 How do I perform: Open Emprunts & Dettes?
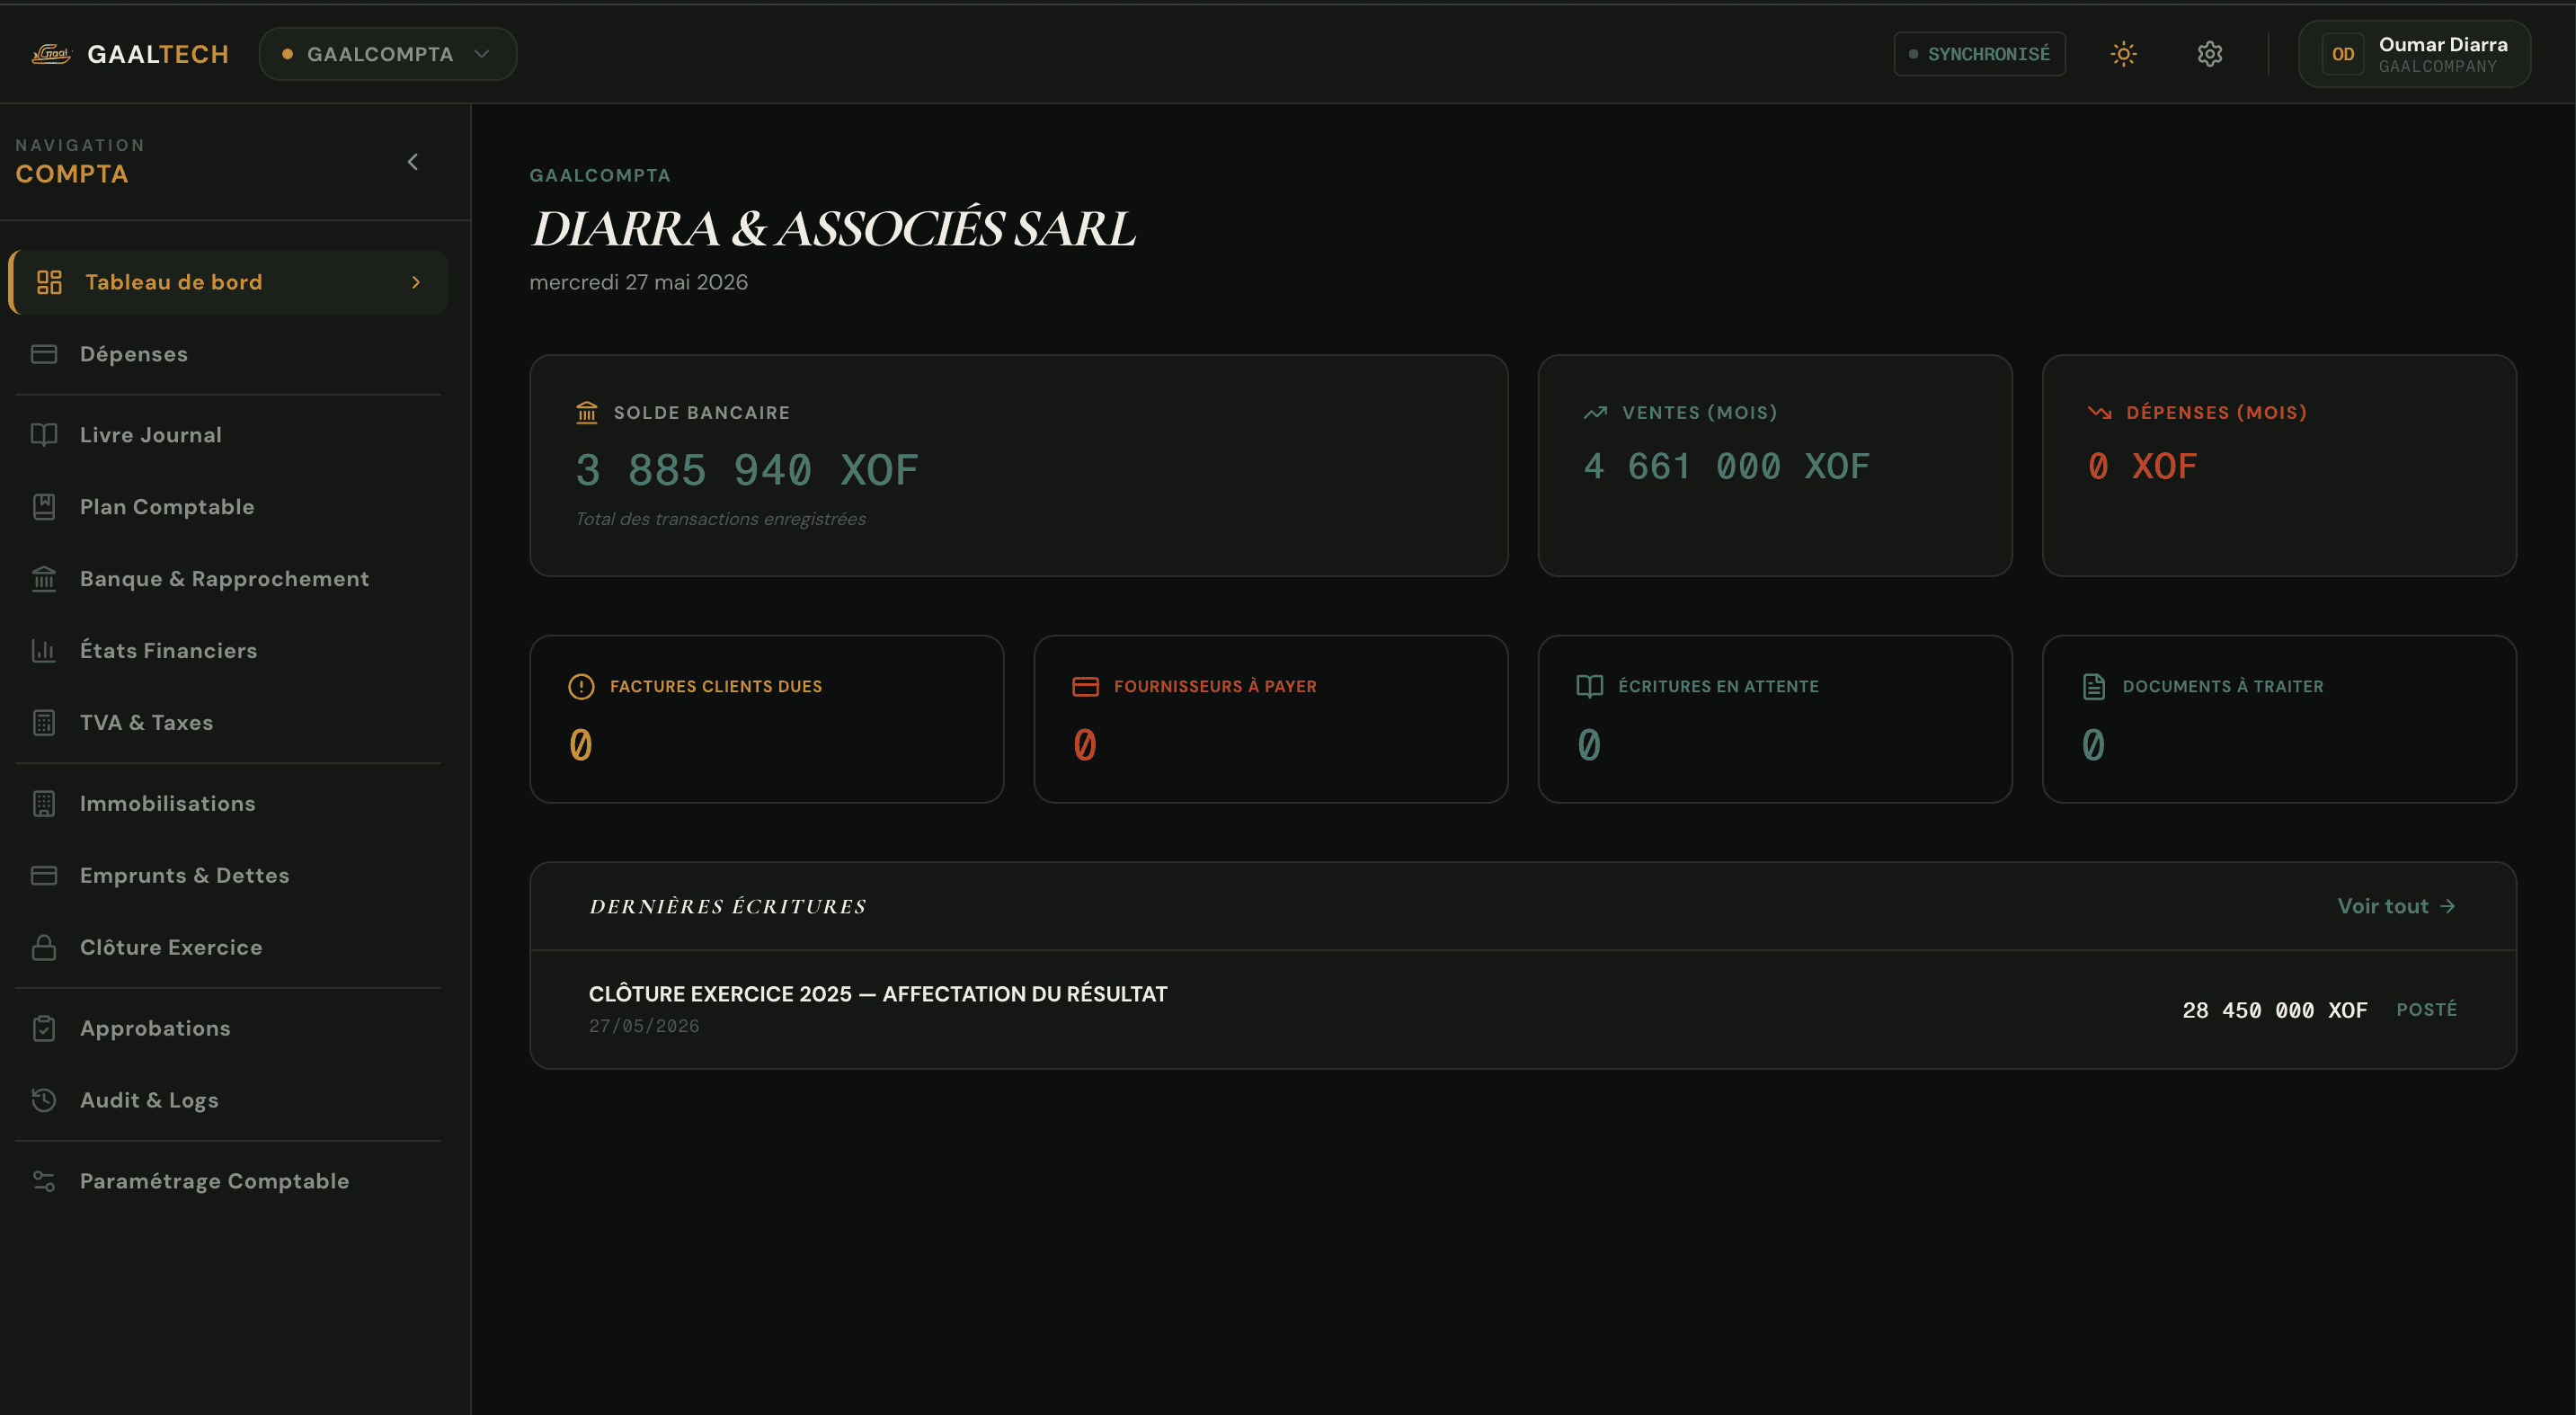(229, 876)
